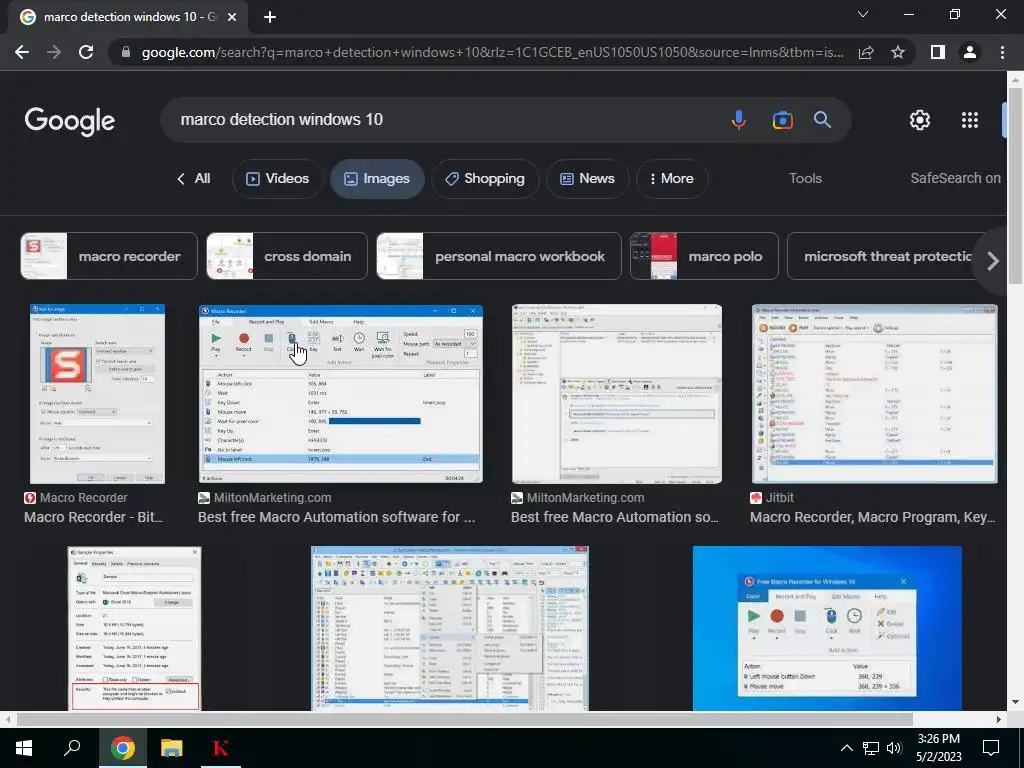1024x768 pixels.
Task: Click the voice search microphone icon
Action: [739, 120]
